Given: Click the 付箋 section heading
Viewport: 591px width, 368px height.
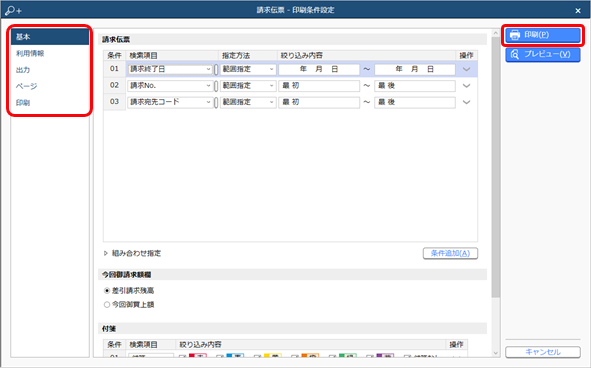Looking at the screenshot, I should pos(109,329).
